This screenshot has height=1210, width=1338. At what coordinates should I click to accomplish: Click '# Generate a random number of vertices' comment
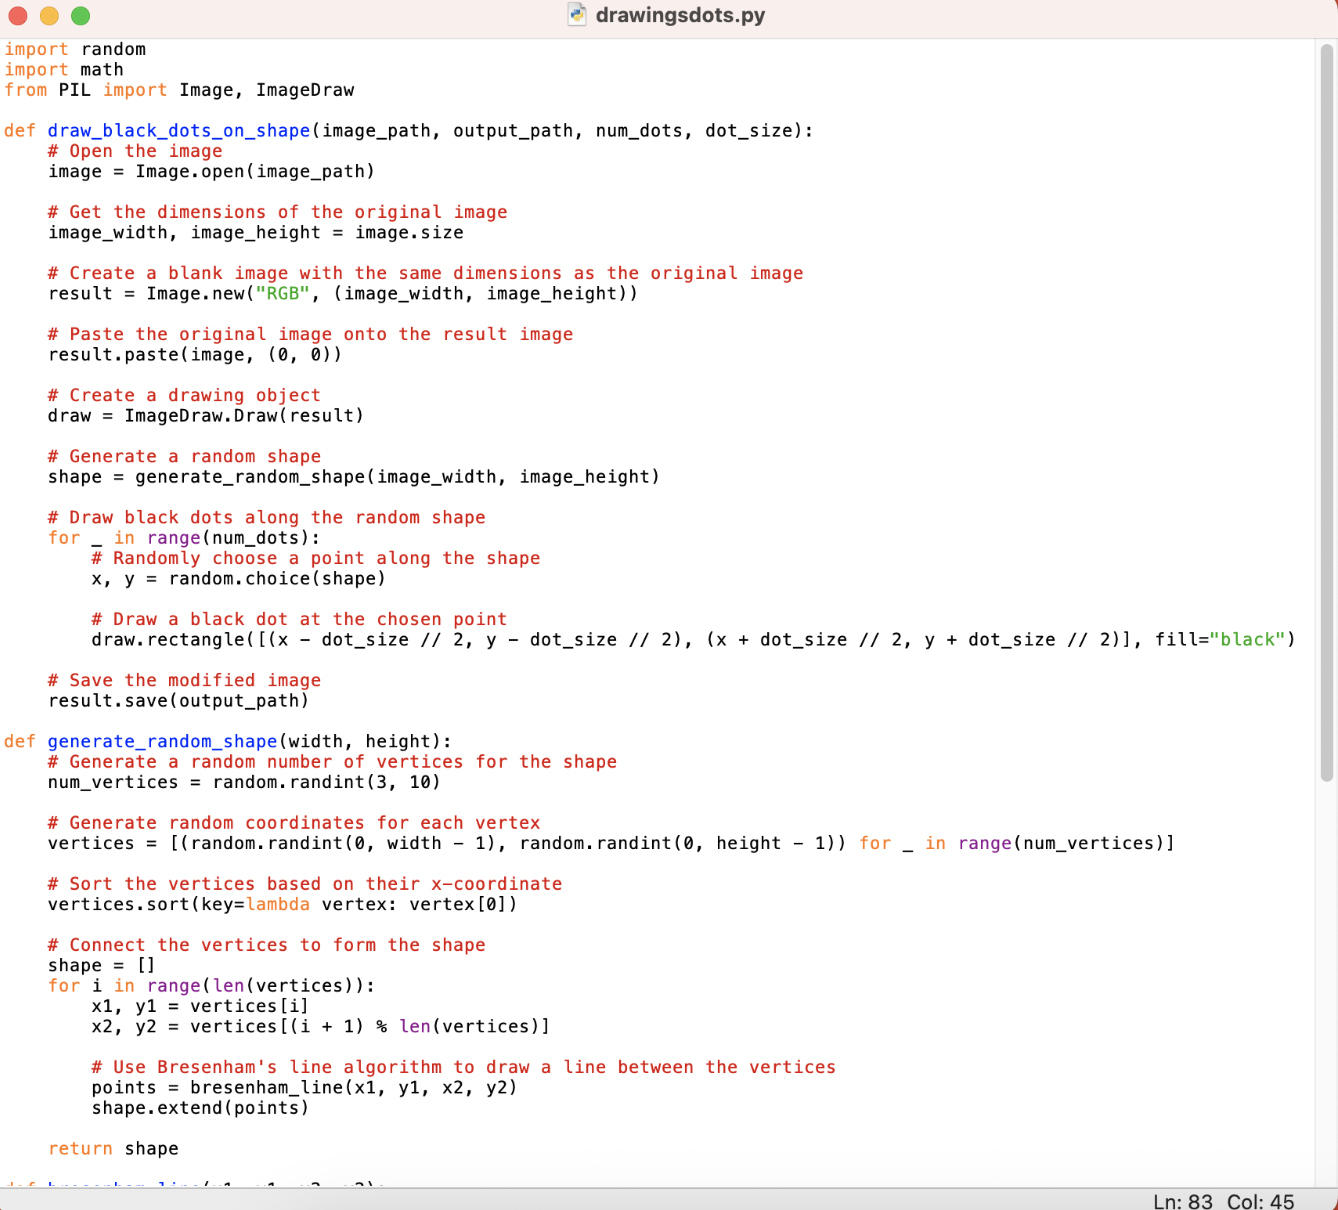click(x=333, y=762)
